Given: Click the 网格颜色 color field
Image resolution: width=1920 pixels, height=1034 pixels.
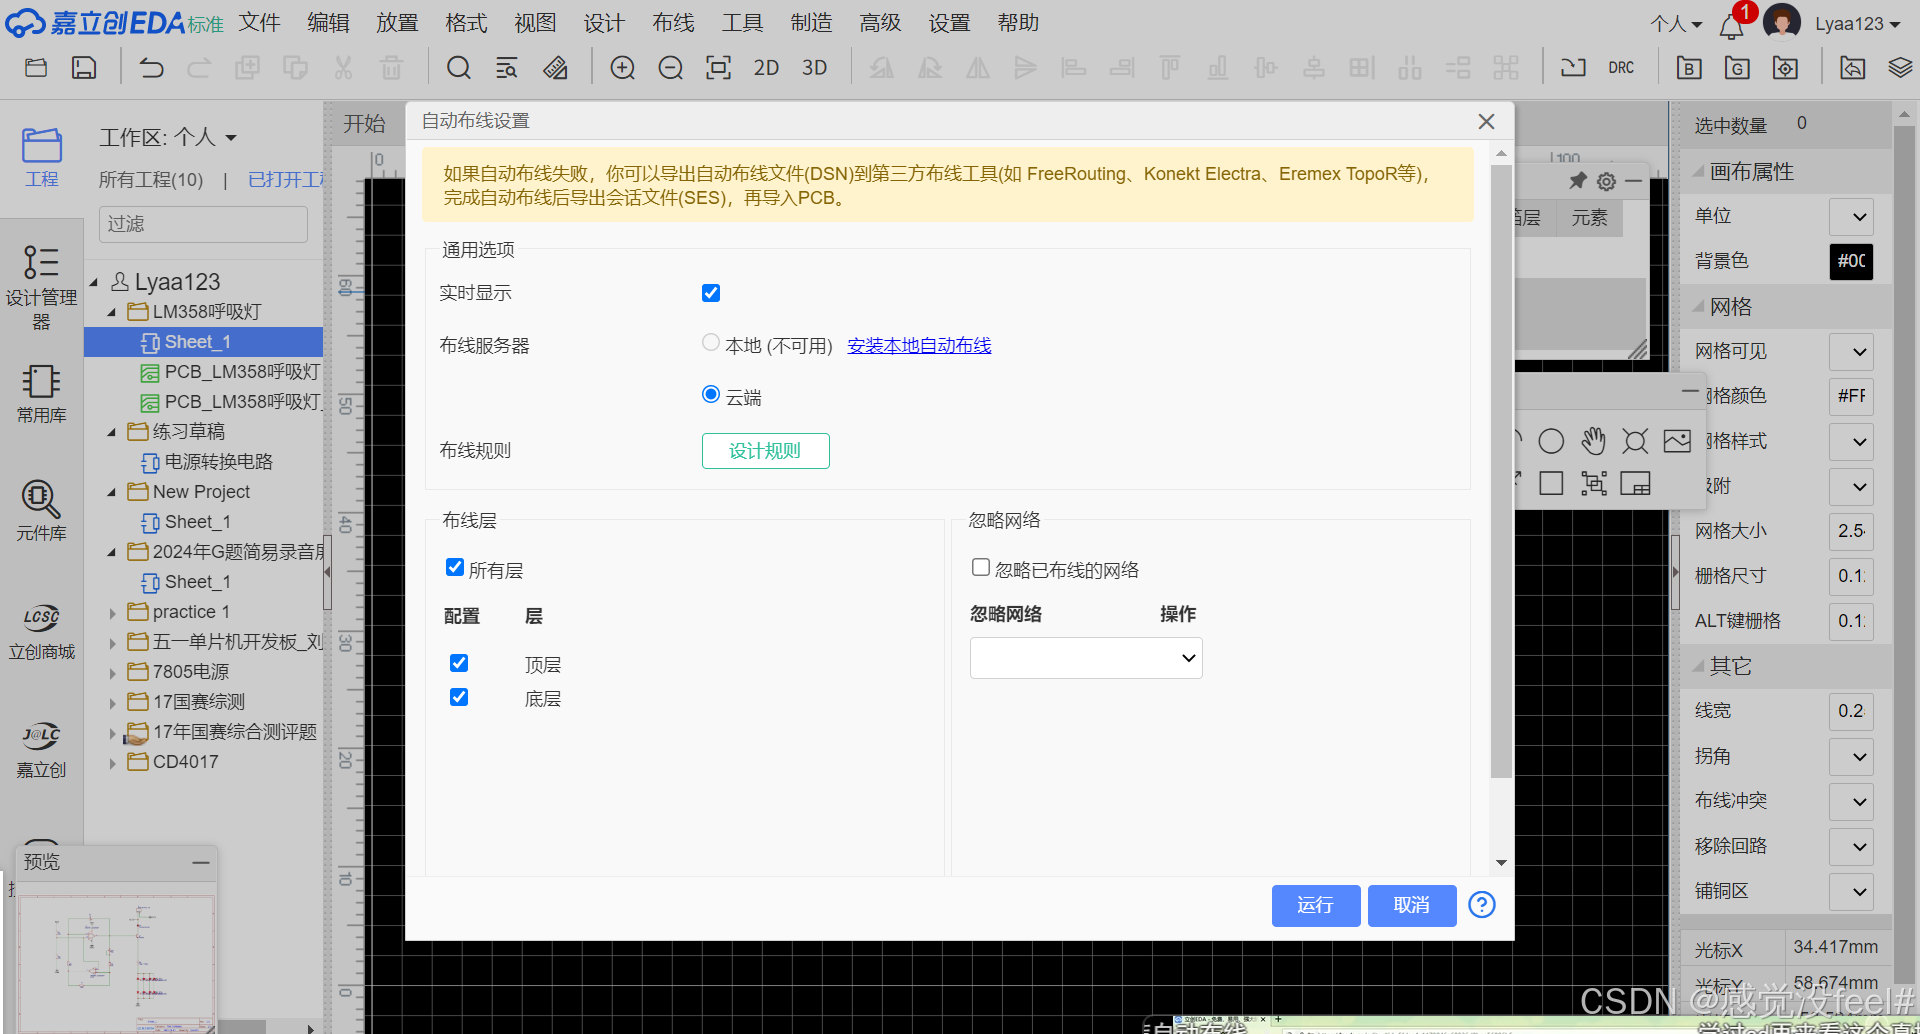Looking at the screenshot, I should 1851,396.
